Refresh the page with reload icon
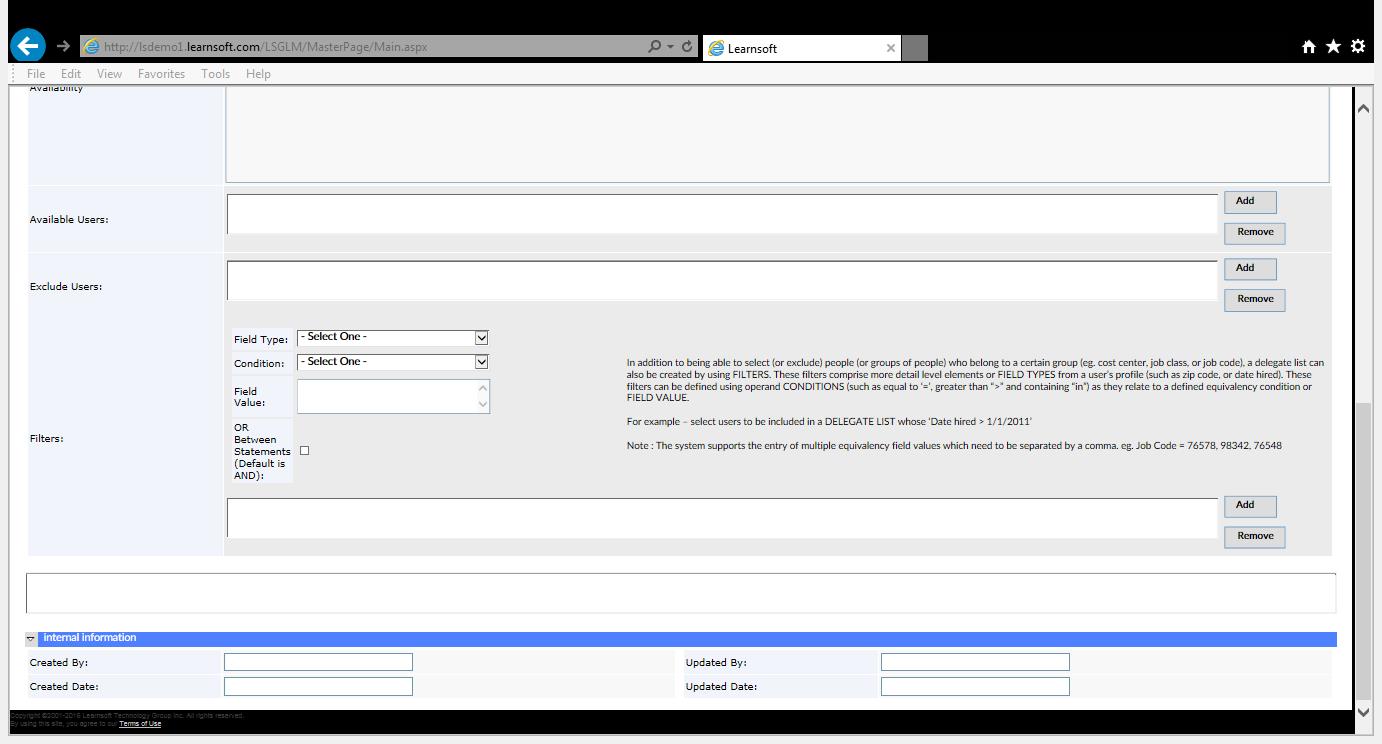The image size is (1382, 744). coord(687,46)
